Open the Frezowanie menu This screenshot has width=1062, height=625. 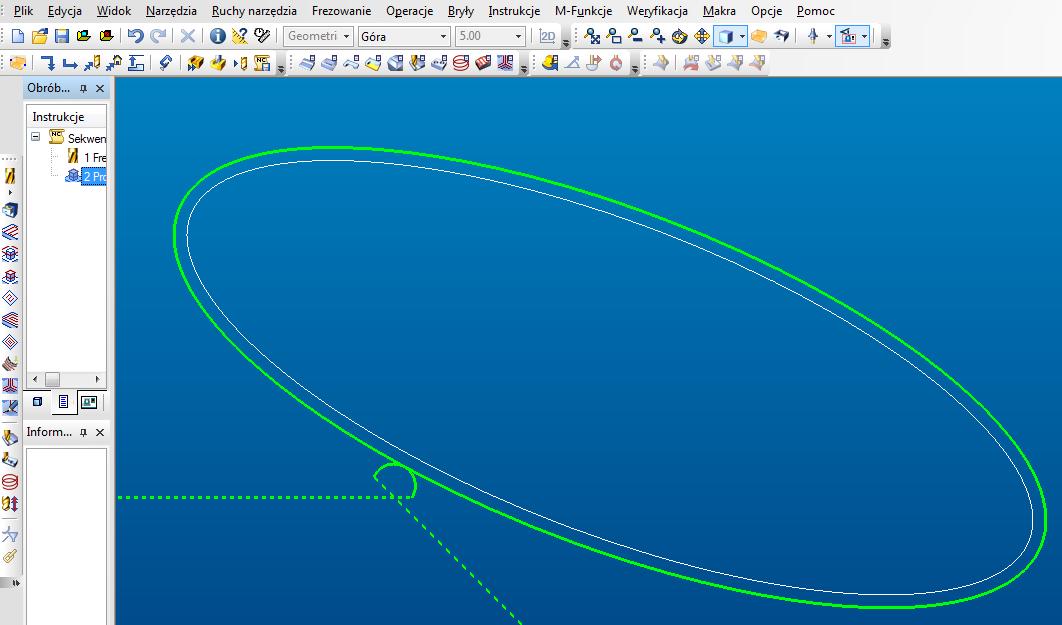(341, 11)
